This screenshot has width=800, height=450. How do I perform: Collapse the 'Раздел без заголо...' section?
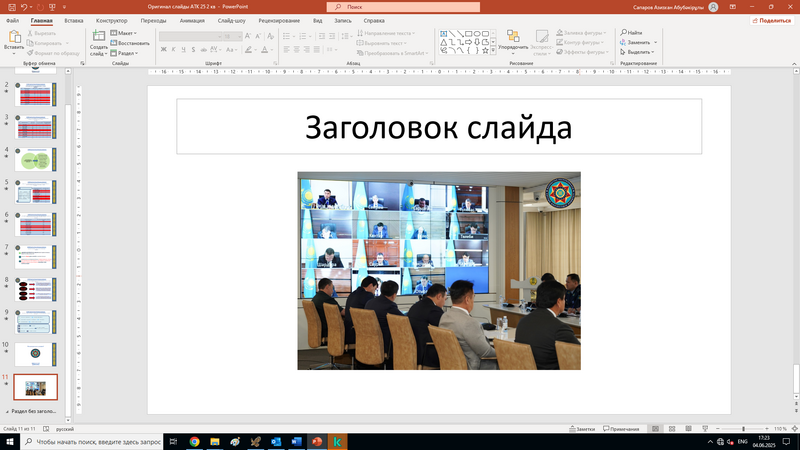pyautogui.click(x=7, y=411)
